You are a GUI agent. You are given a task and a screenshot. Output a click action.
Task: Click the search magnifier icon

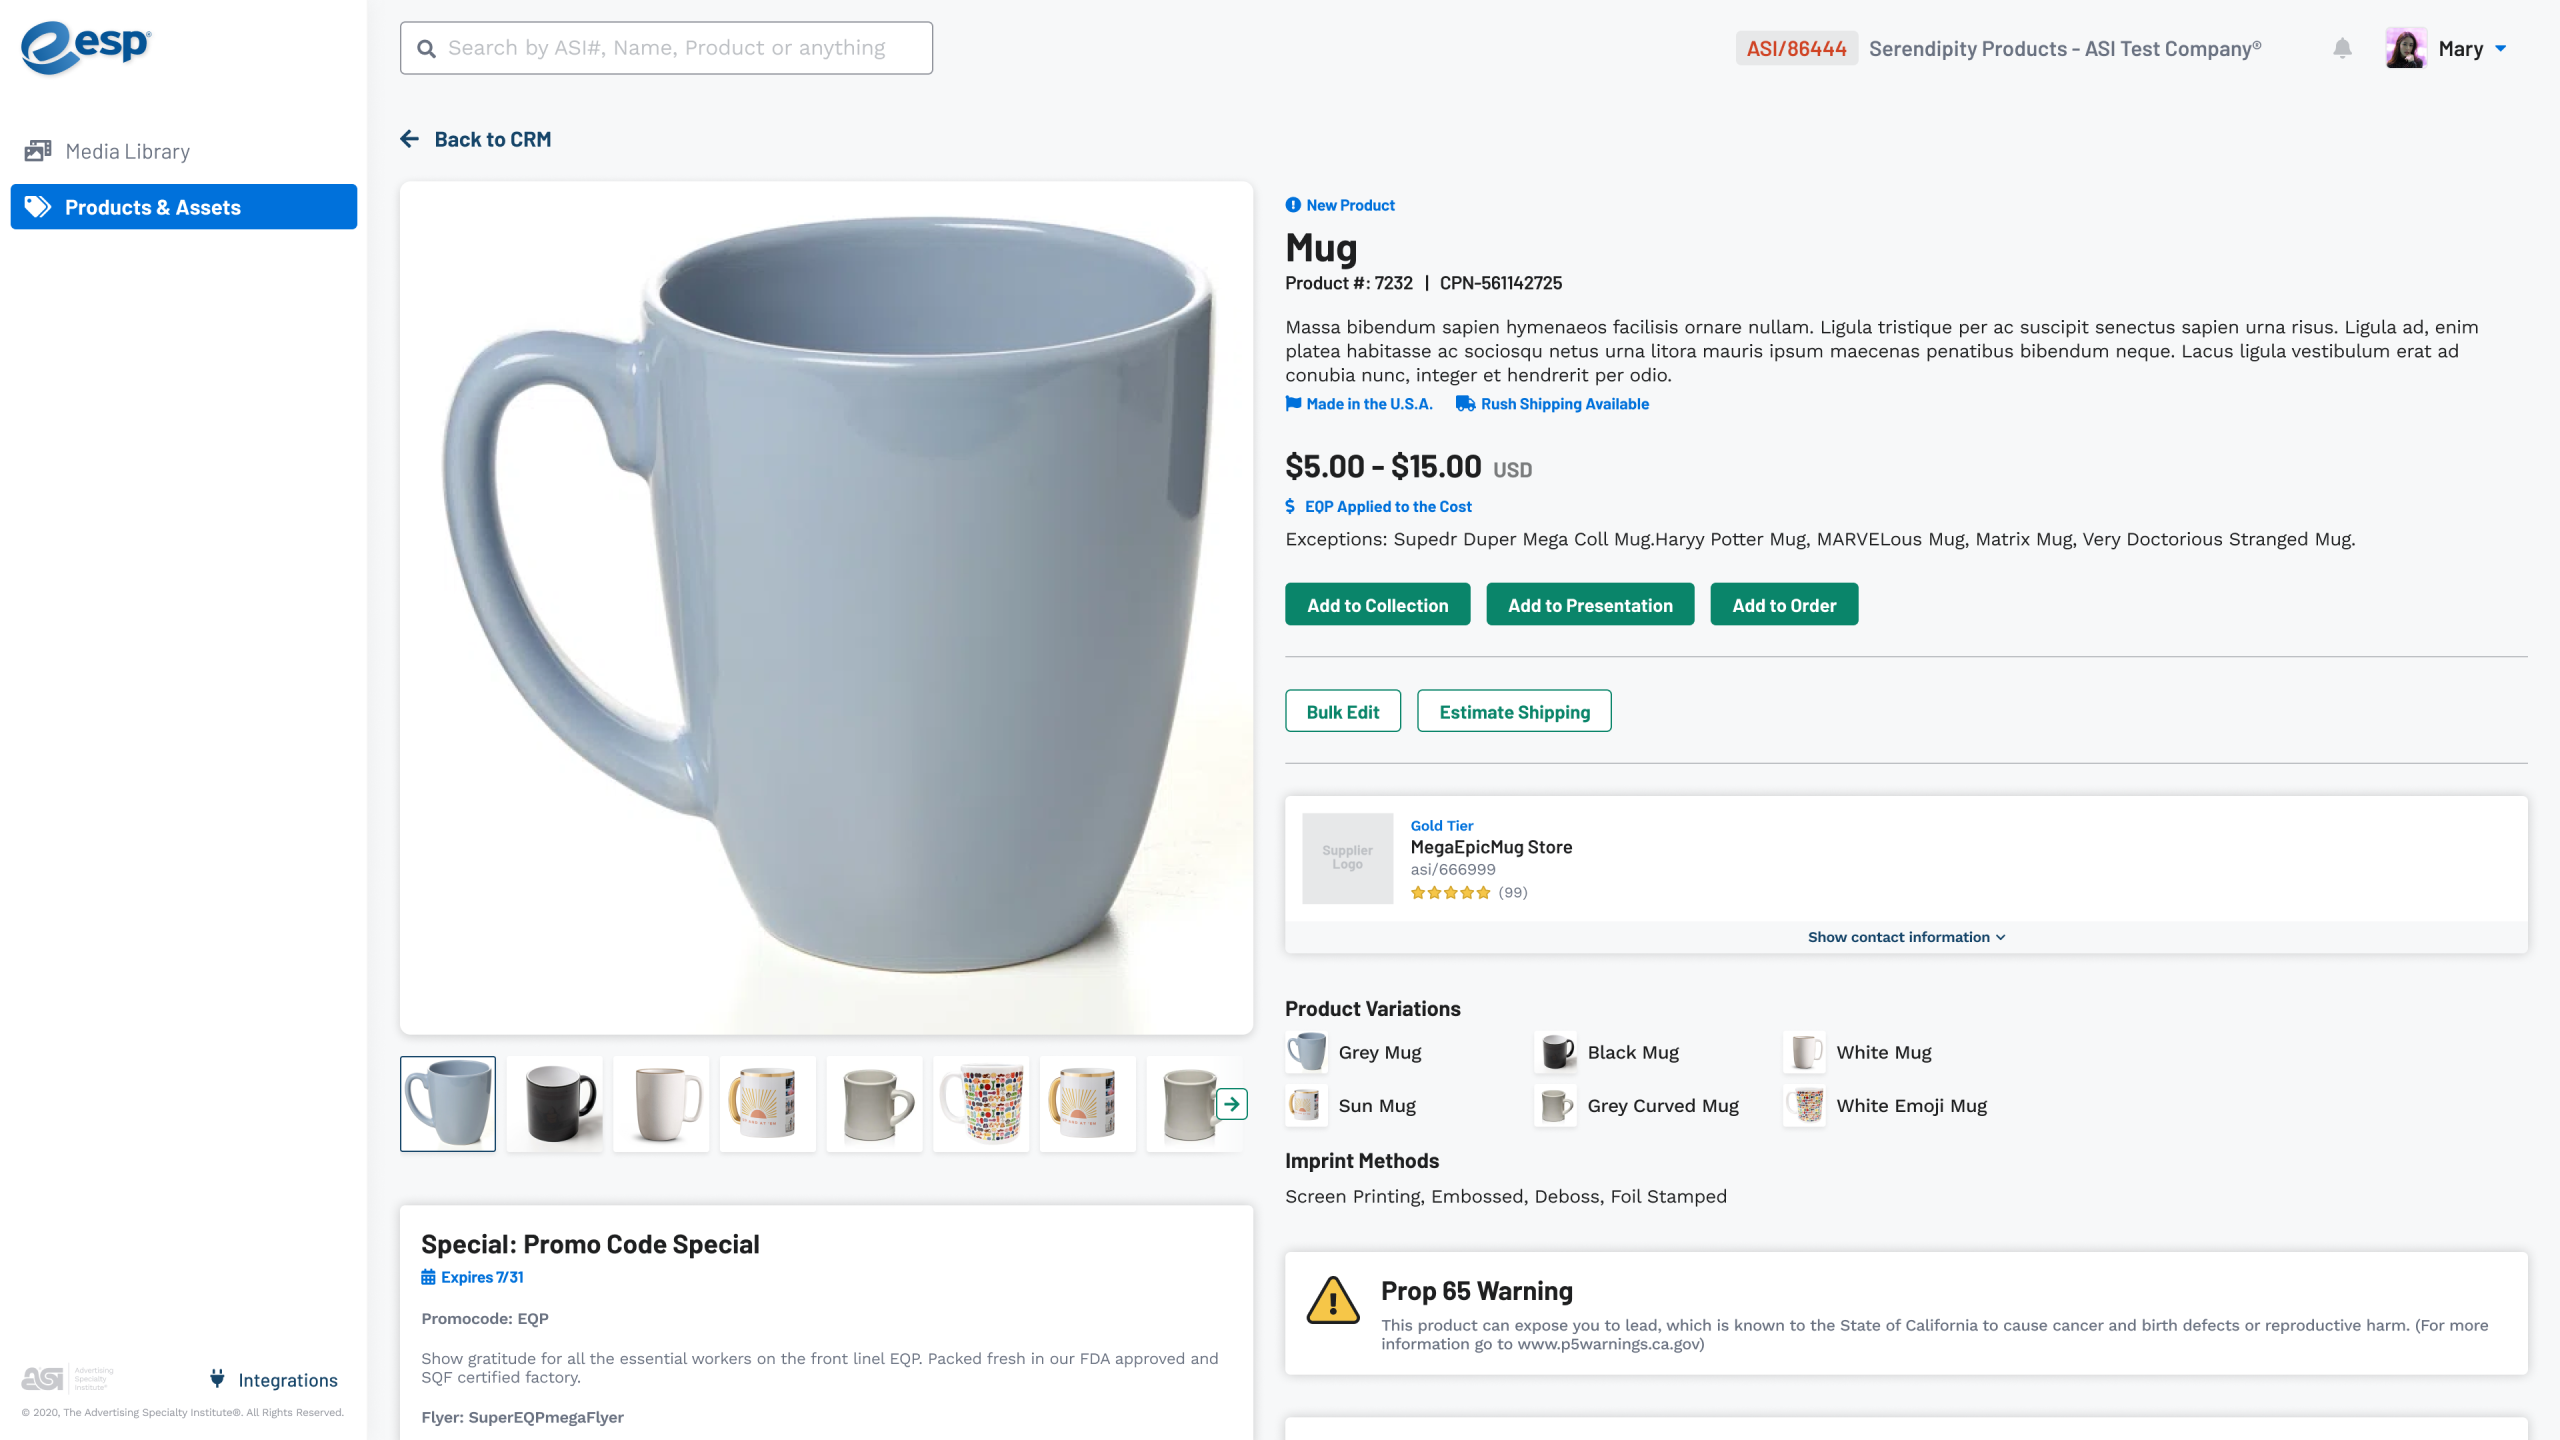427,49
